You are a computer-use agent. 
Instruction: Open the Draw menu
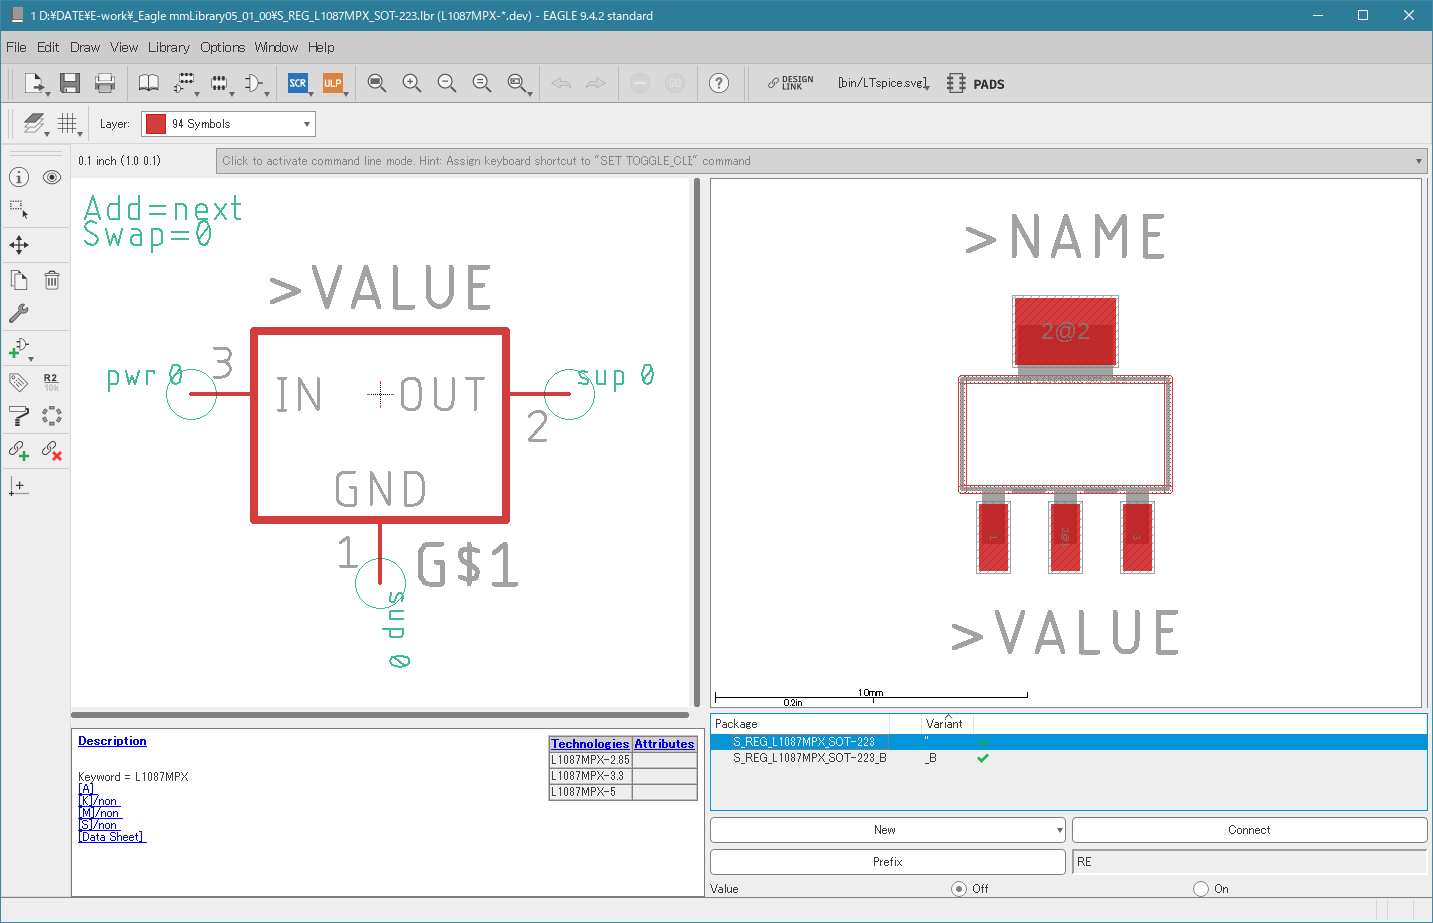tap(85, 47)
